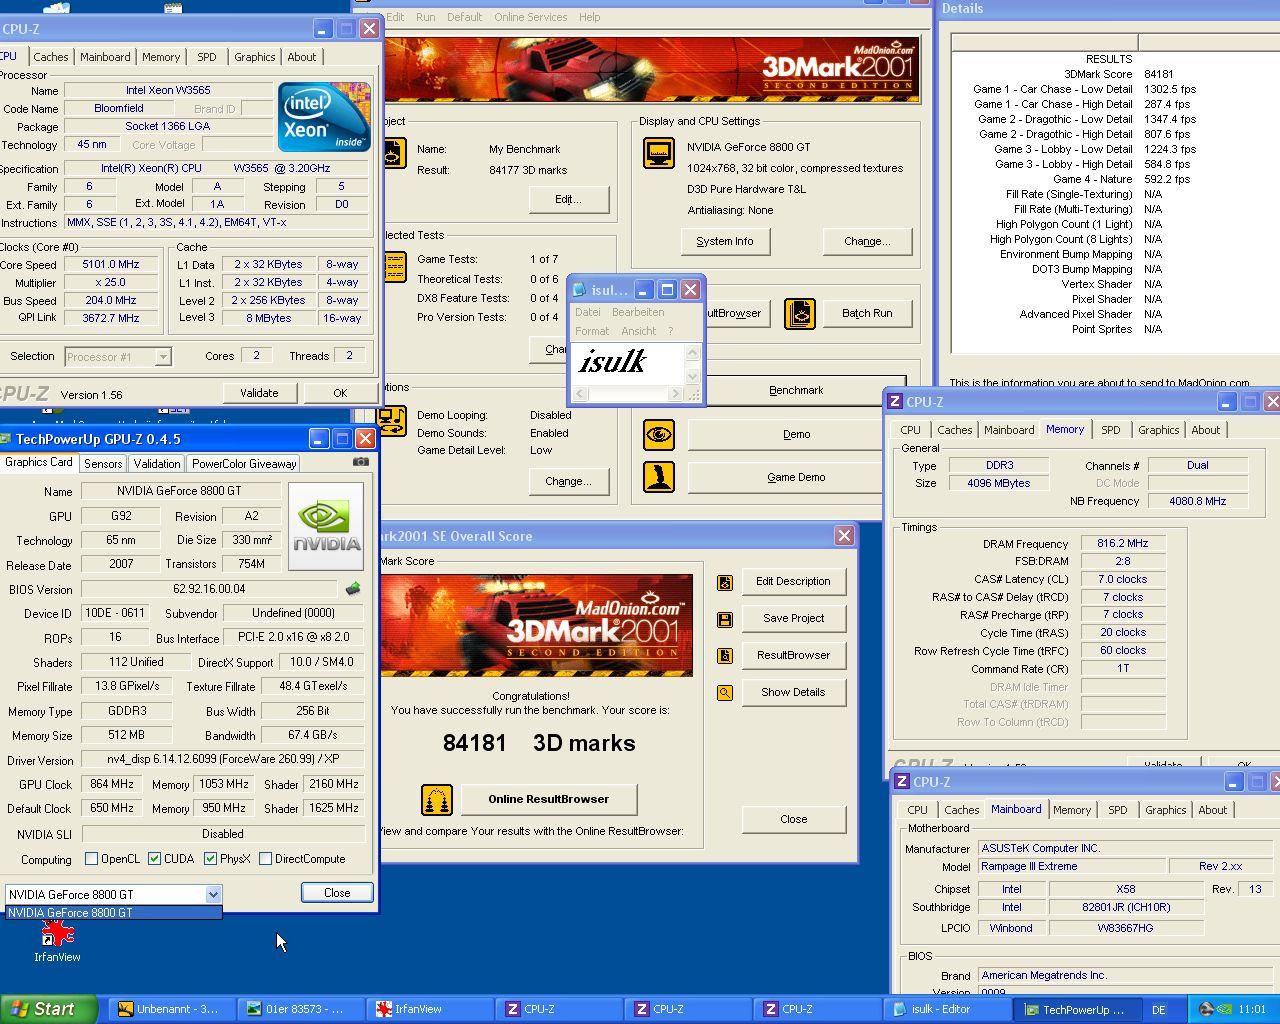Toggle the CUDA checkbox

pyautogui.click(x=154, y=859)
